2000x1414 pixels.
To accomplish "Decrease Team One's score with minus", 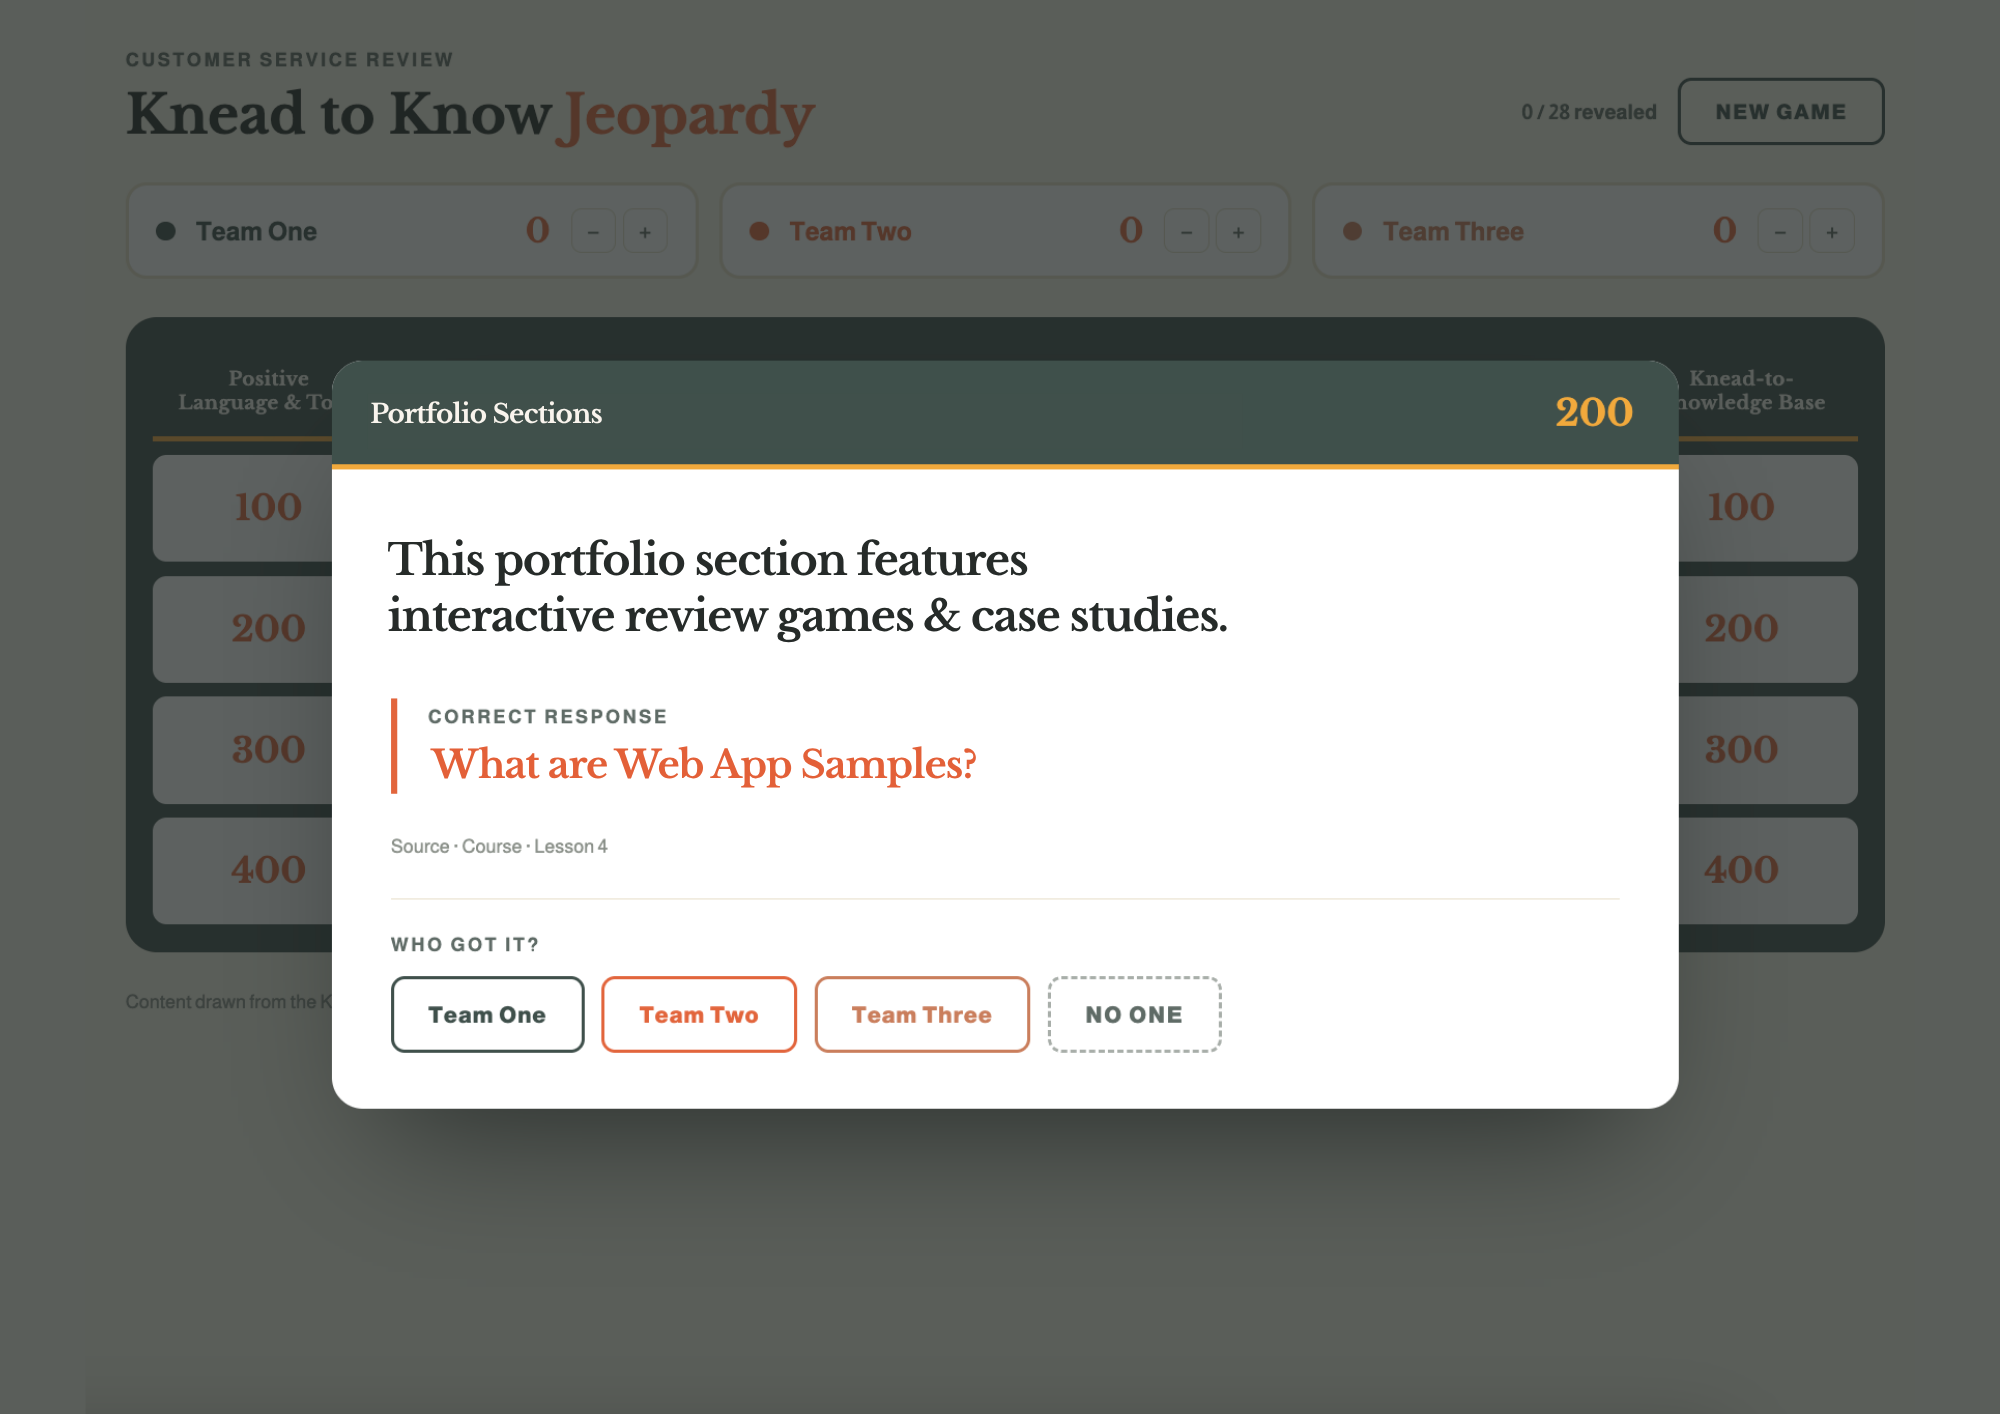I will (x=593, y=231).
